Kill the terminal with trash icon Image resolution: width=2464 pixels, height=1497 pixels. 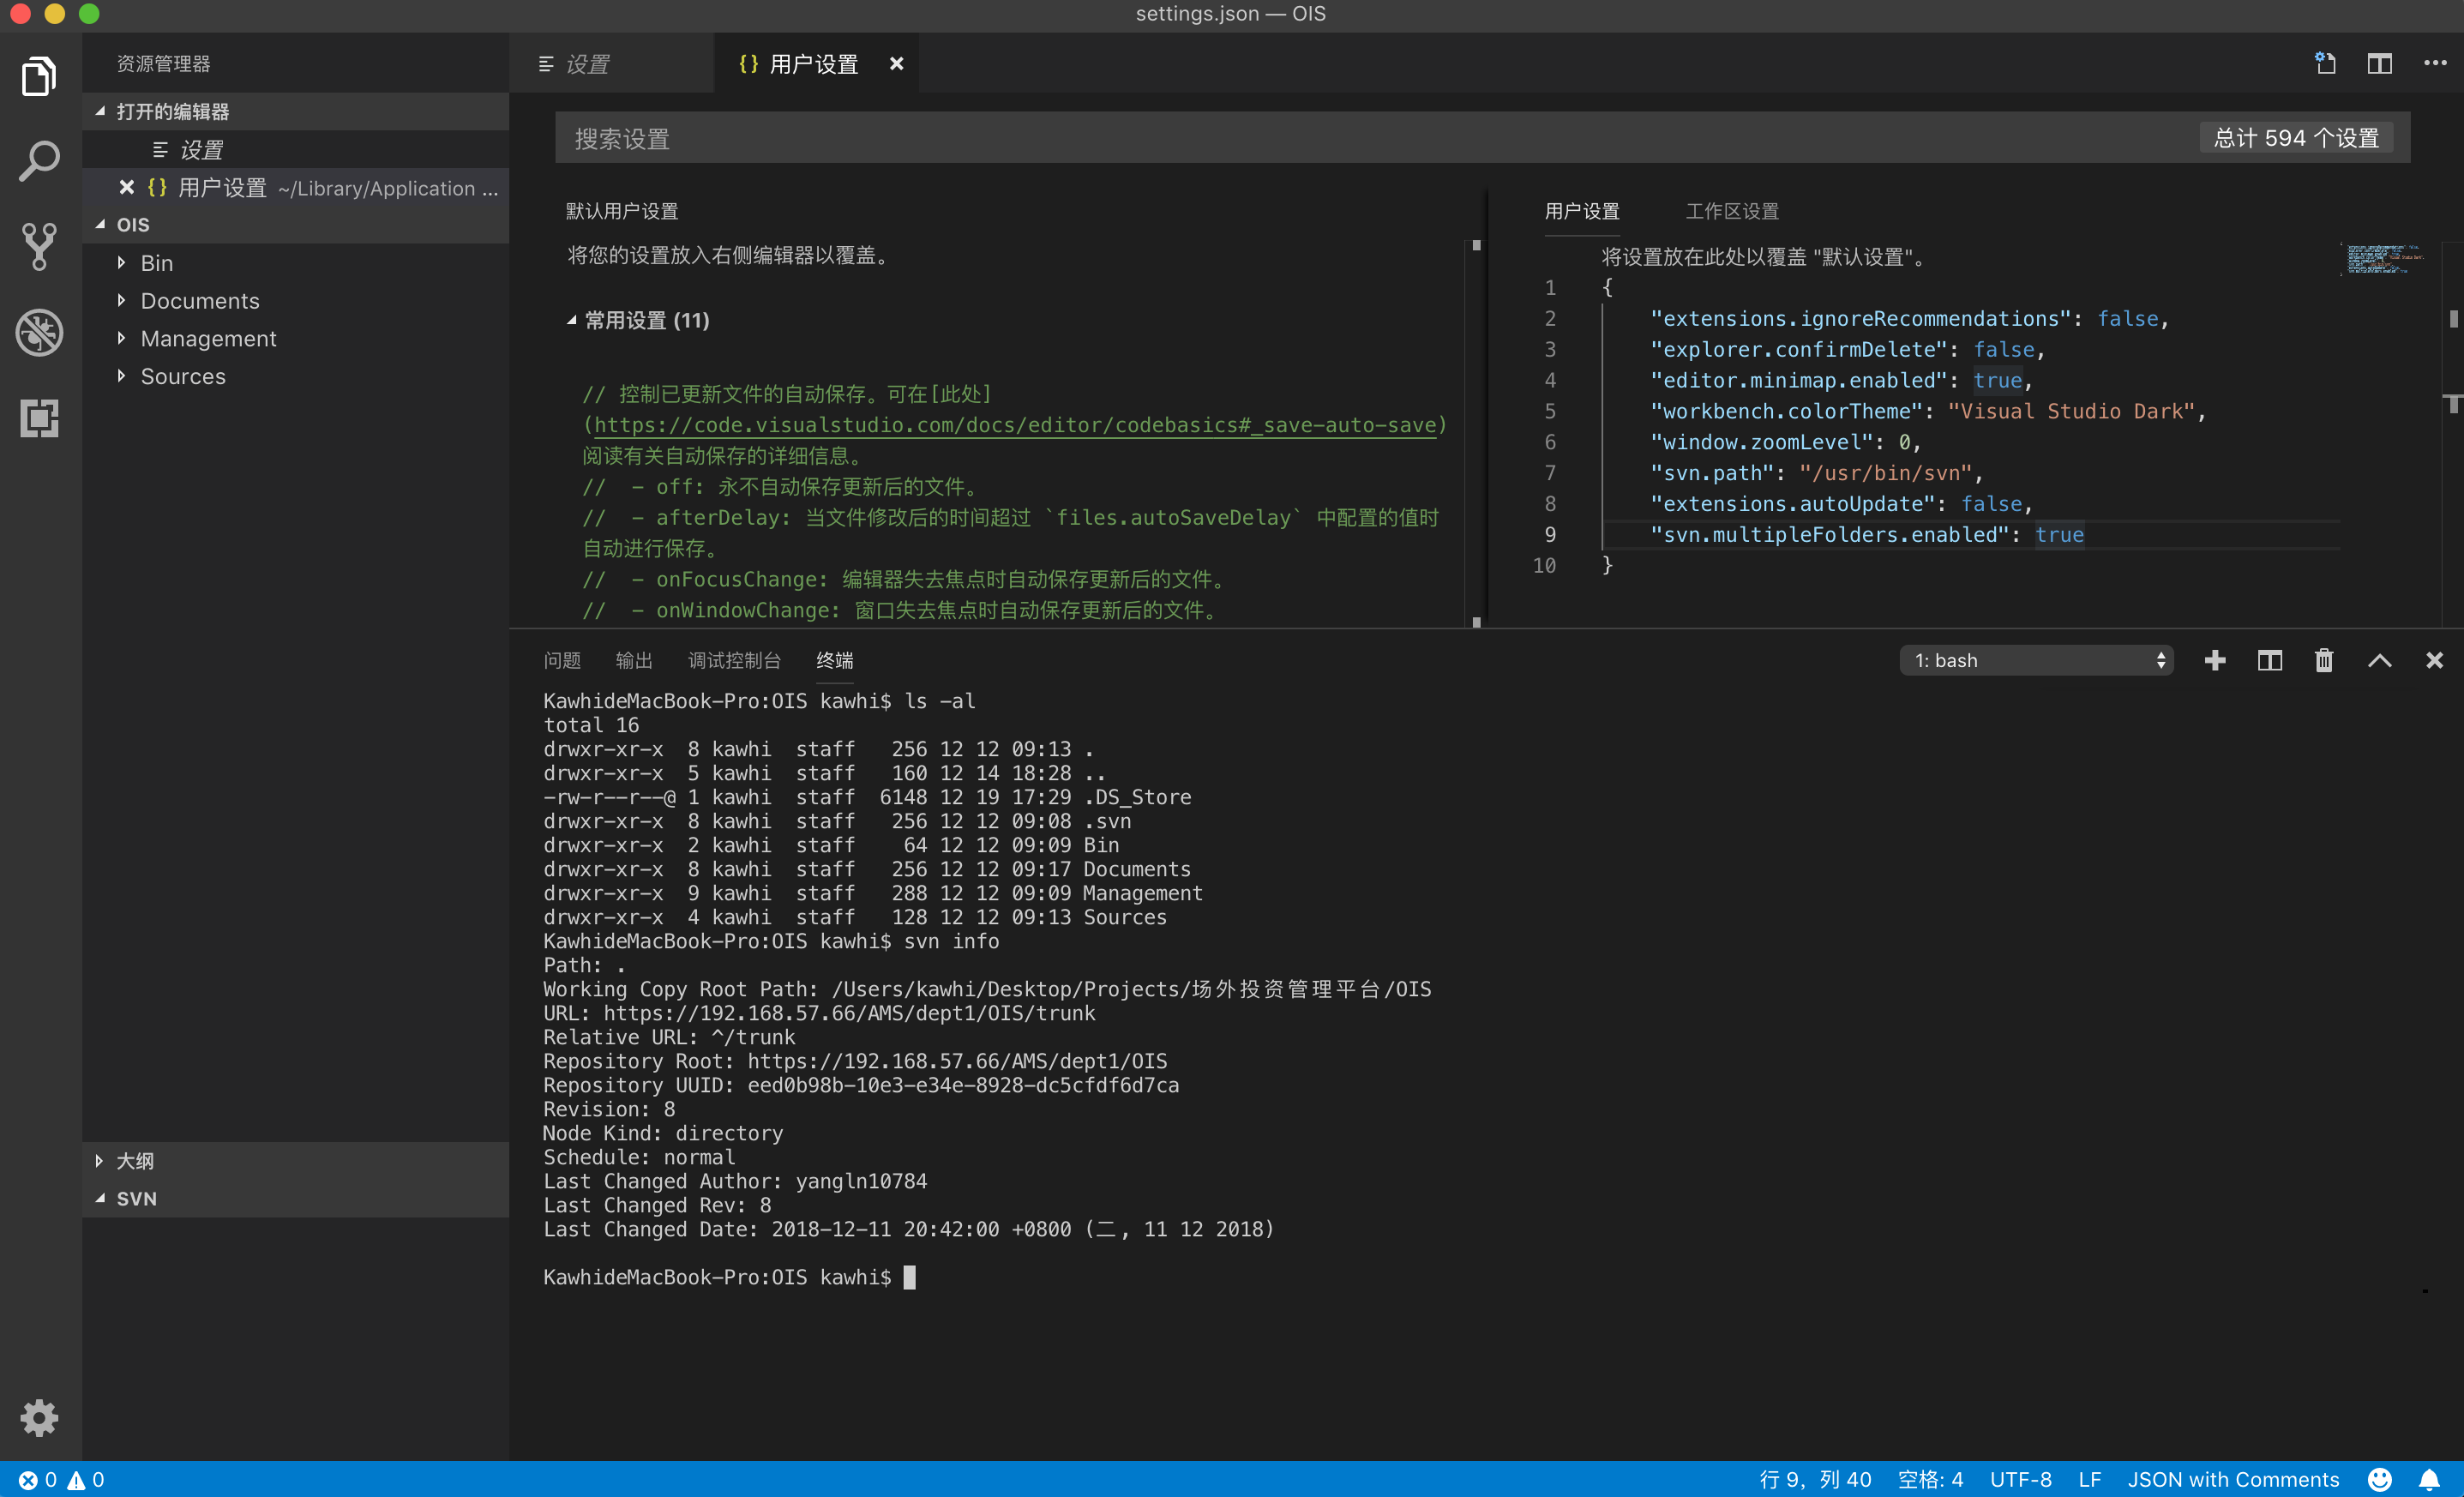2323,660
